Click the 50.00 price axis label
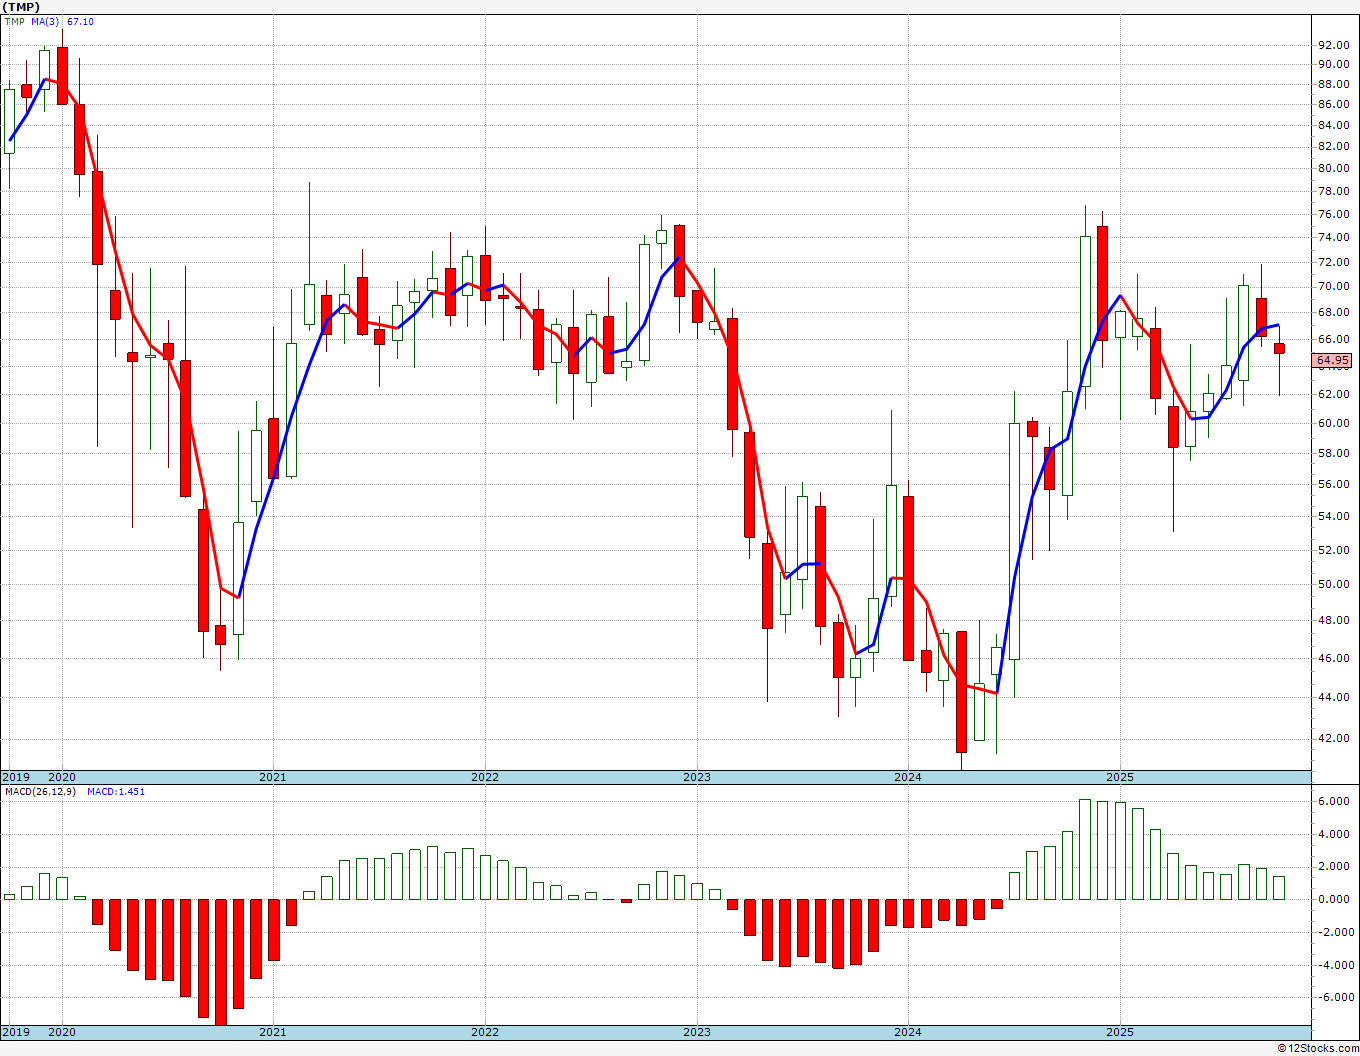The height and width of the screenshot is (1056, 1360). click(x=1333, y=584)
